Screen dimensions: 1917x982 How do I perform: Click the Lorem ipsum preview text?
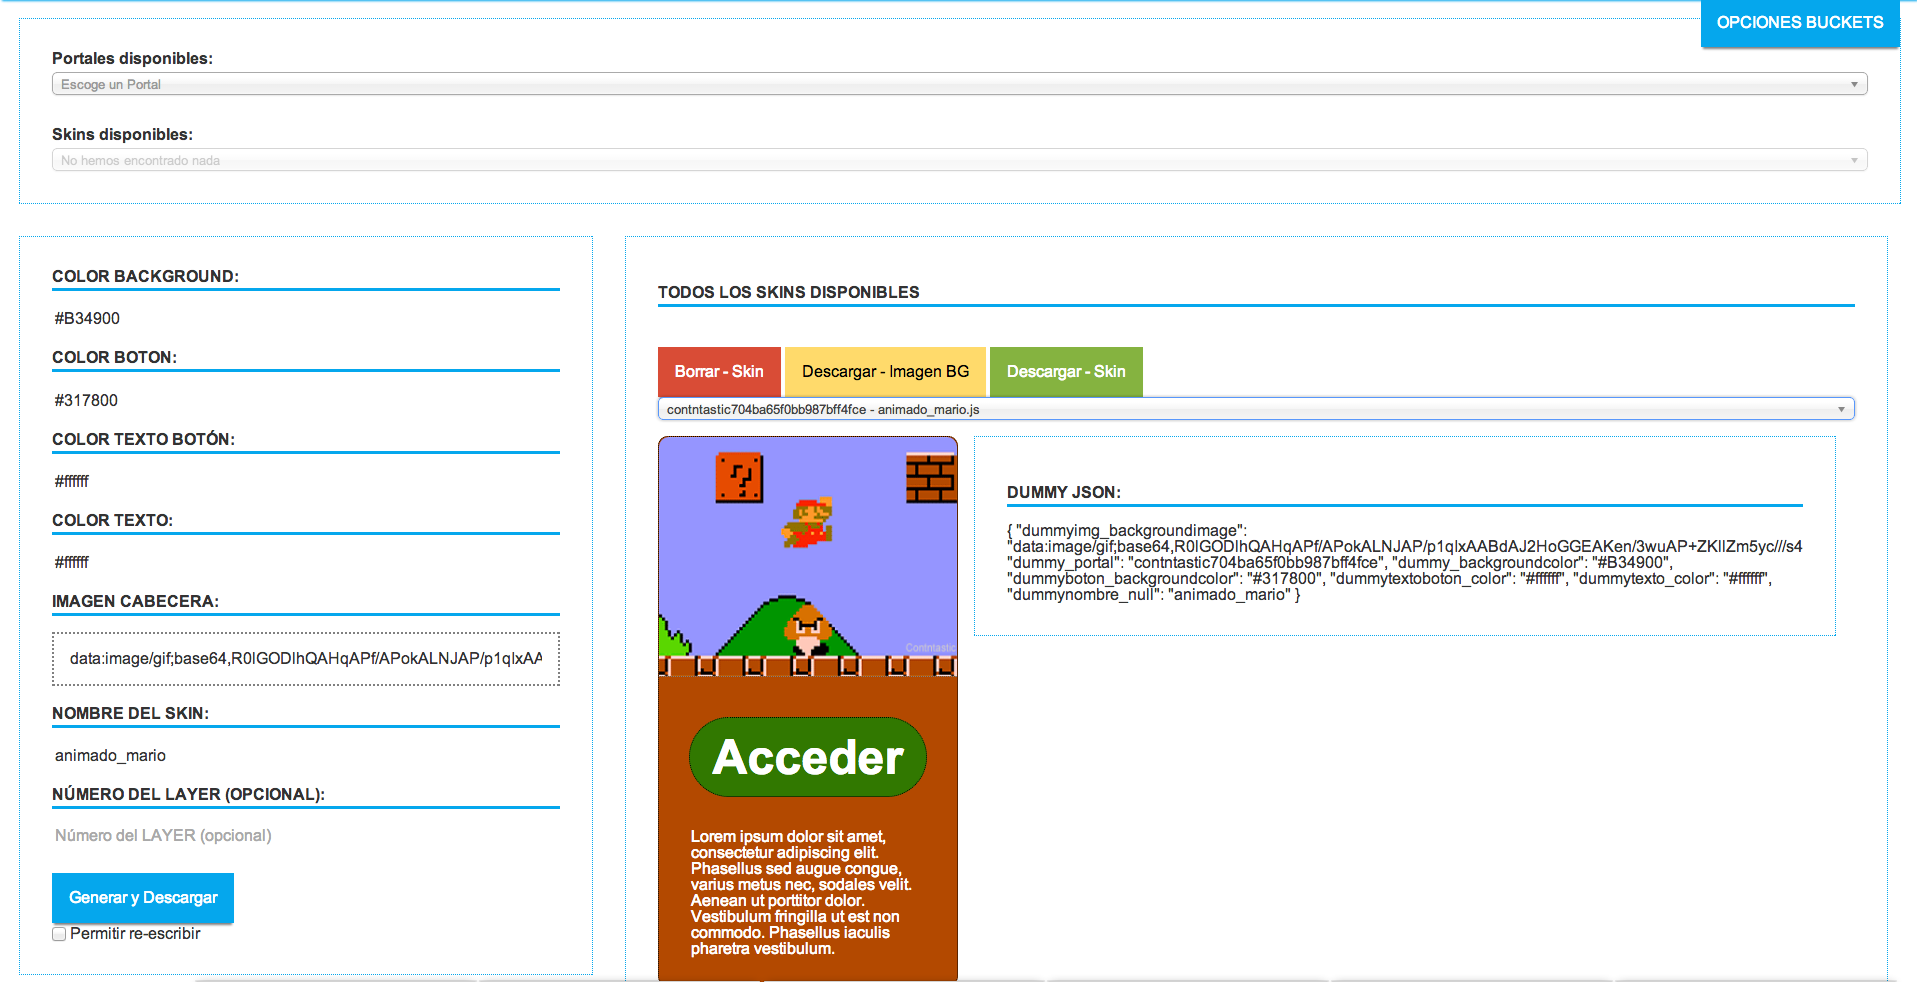pyautogui.click(x=801, y=892)
